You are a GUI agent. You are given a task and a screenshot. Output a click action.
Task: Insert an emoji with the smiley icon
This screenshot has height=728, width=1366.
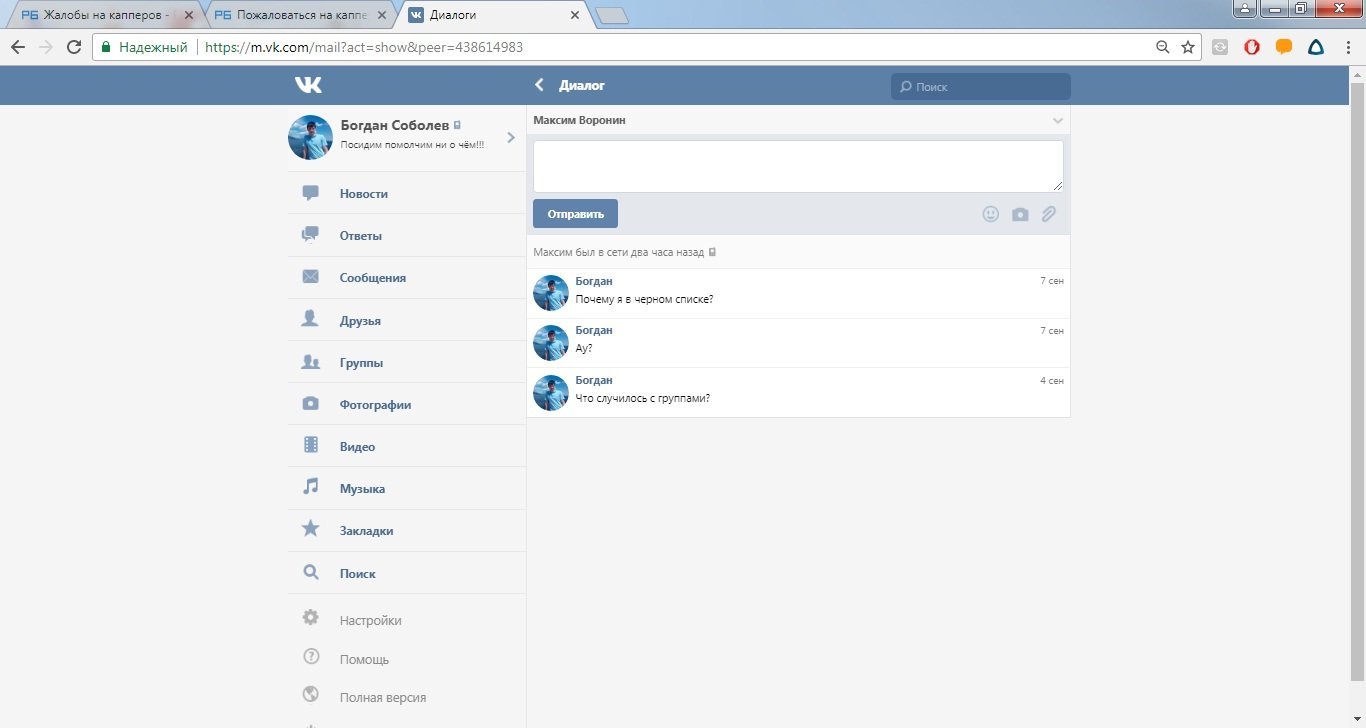(x=990, y=214)
